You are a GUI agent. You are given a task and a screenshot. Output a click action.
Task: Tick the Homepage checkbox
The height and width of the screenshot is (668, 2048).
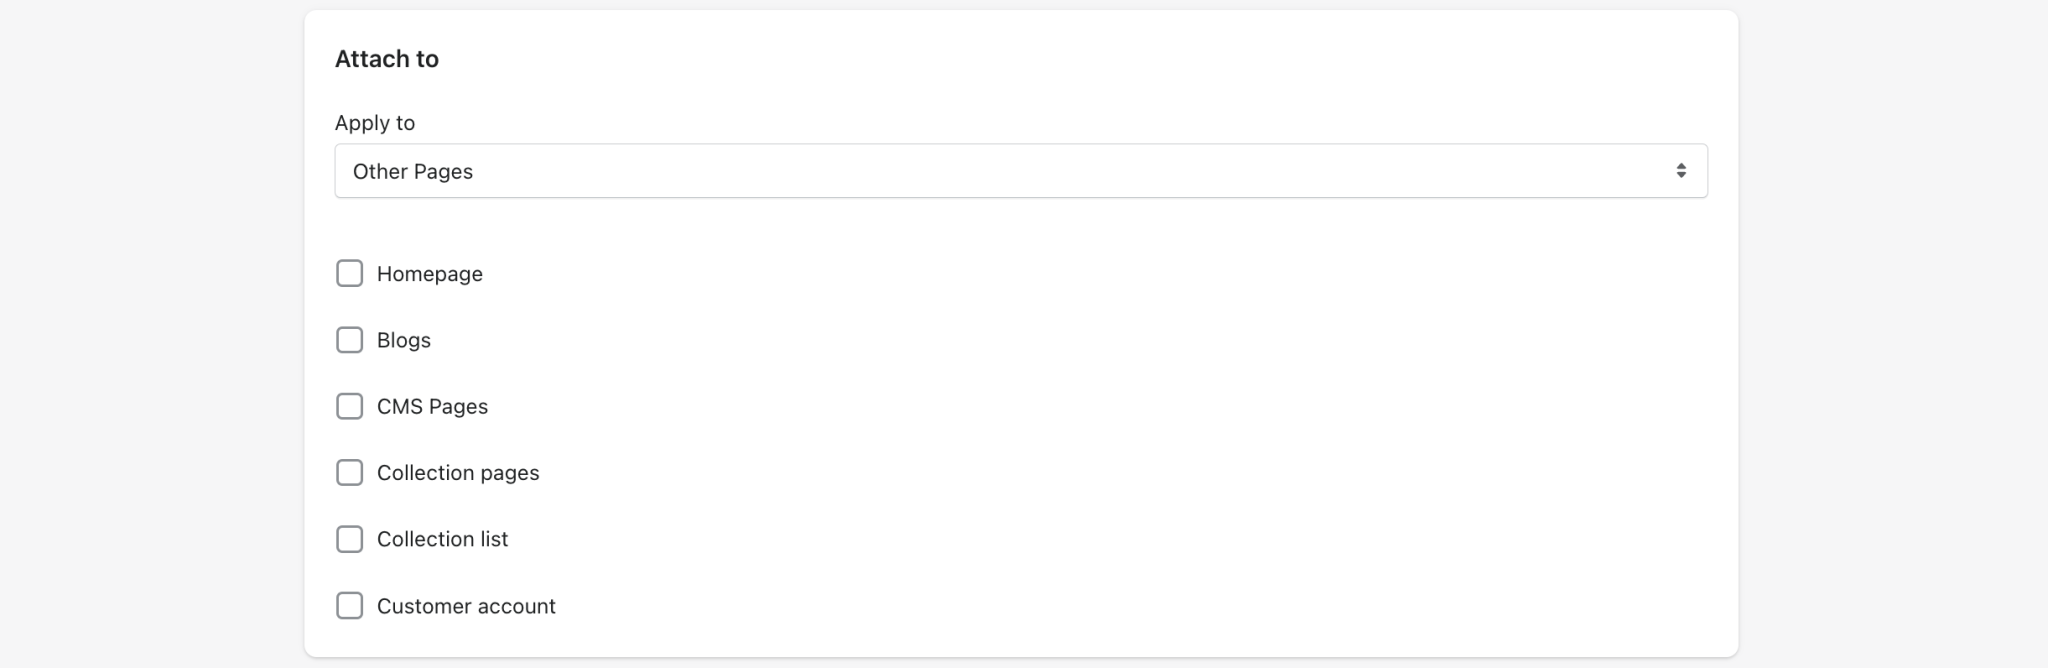click(349, 273)
